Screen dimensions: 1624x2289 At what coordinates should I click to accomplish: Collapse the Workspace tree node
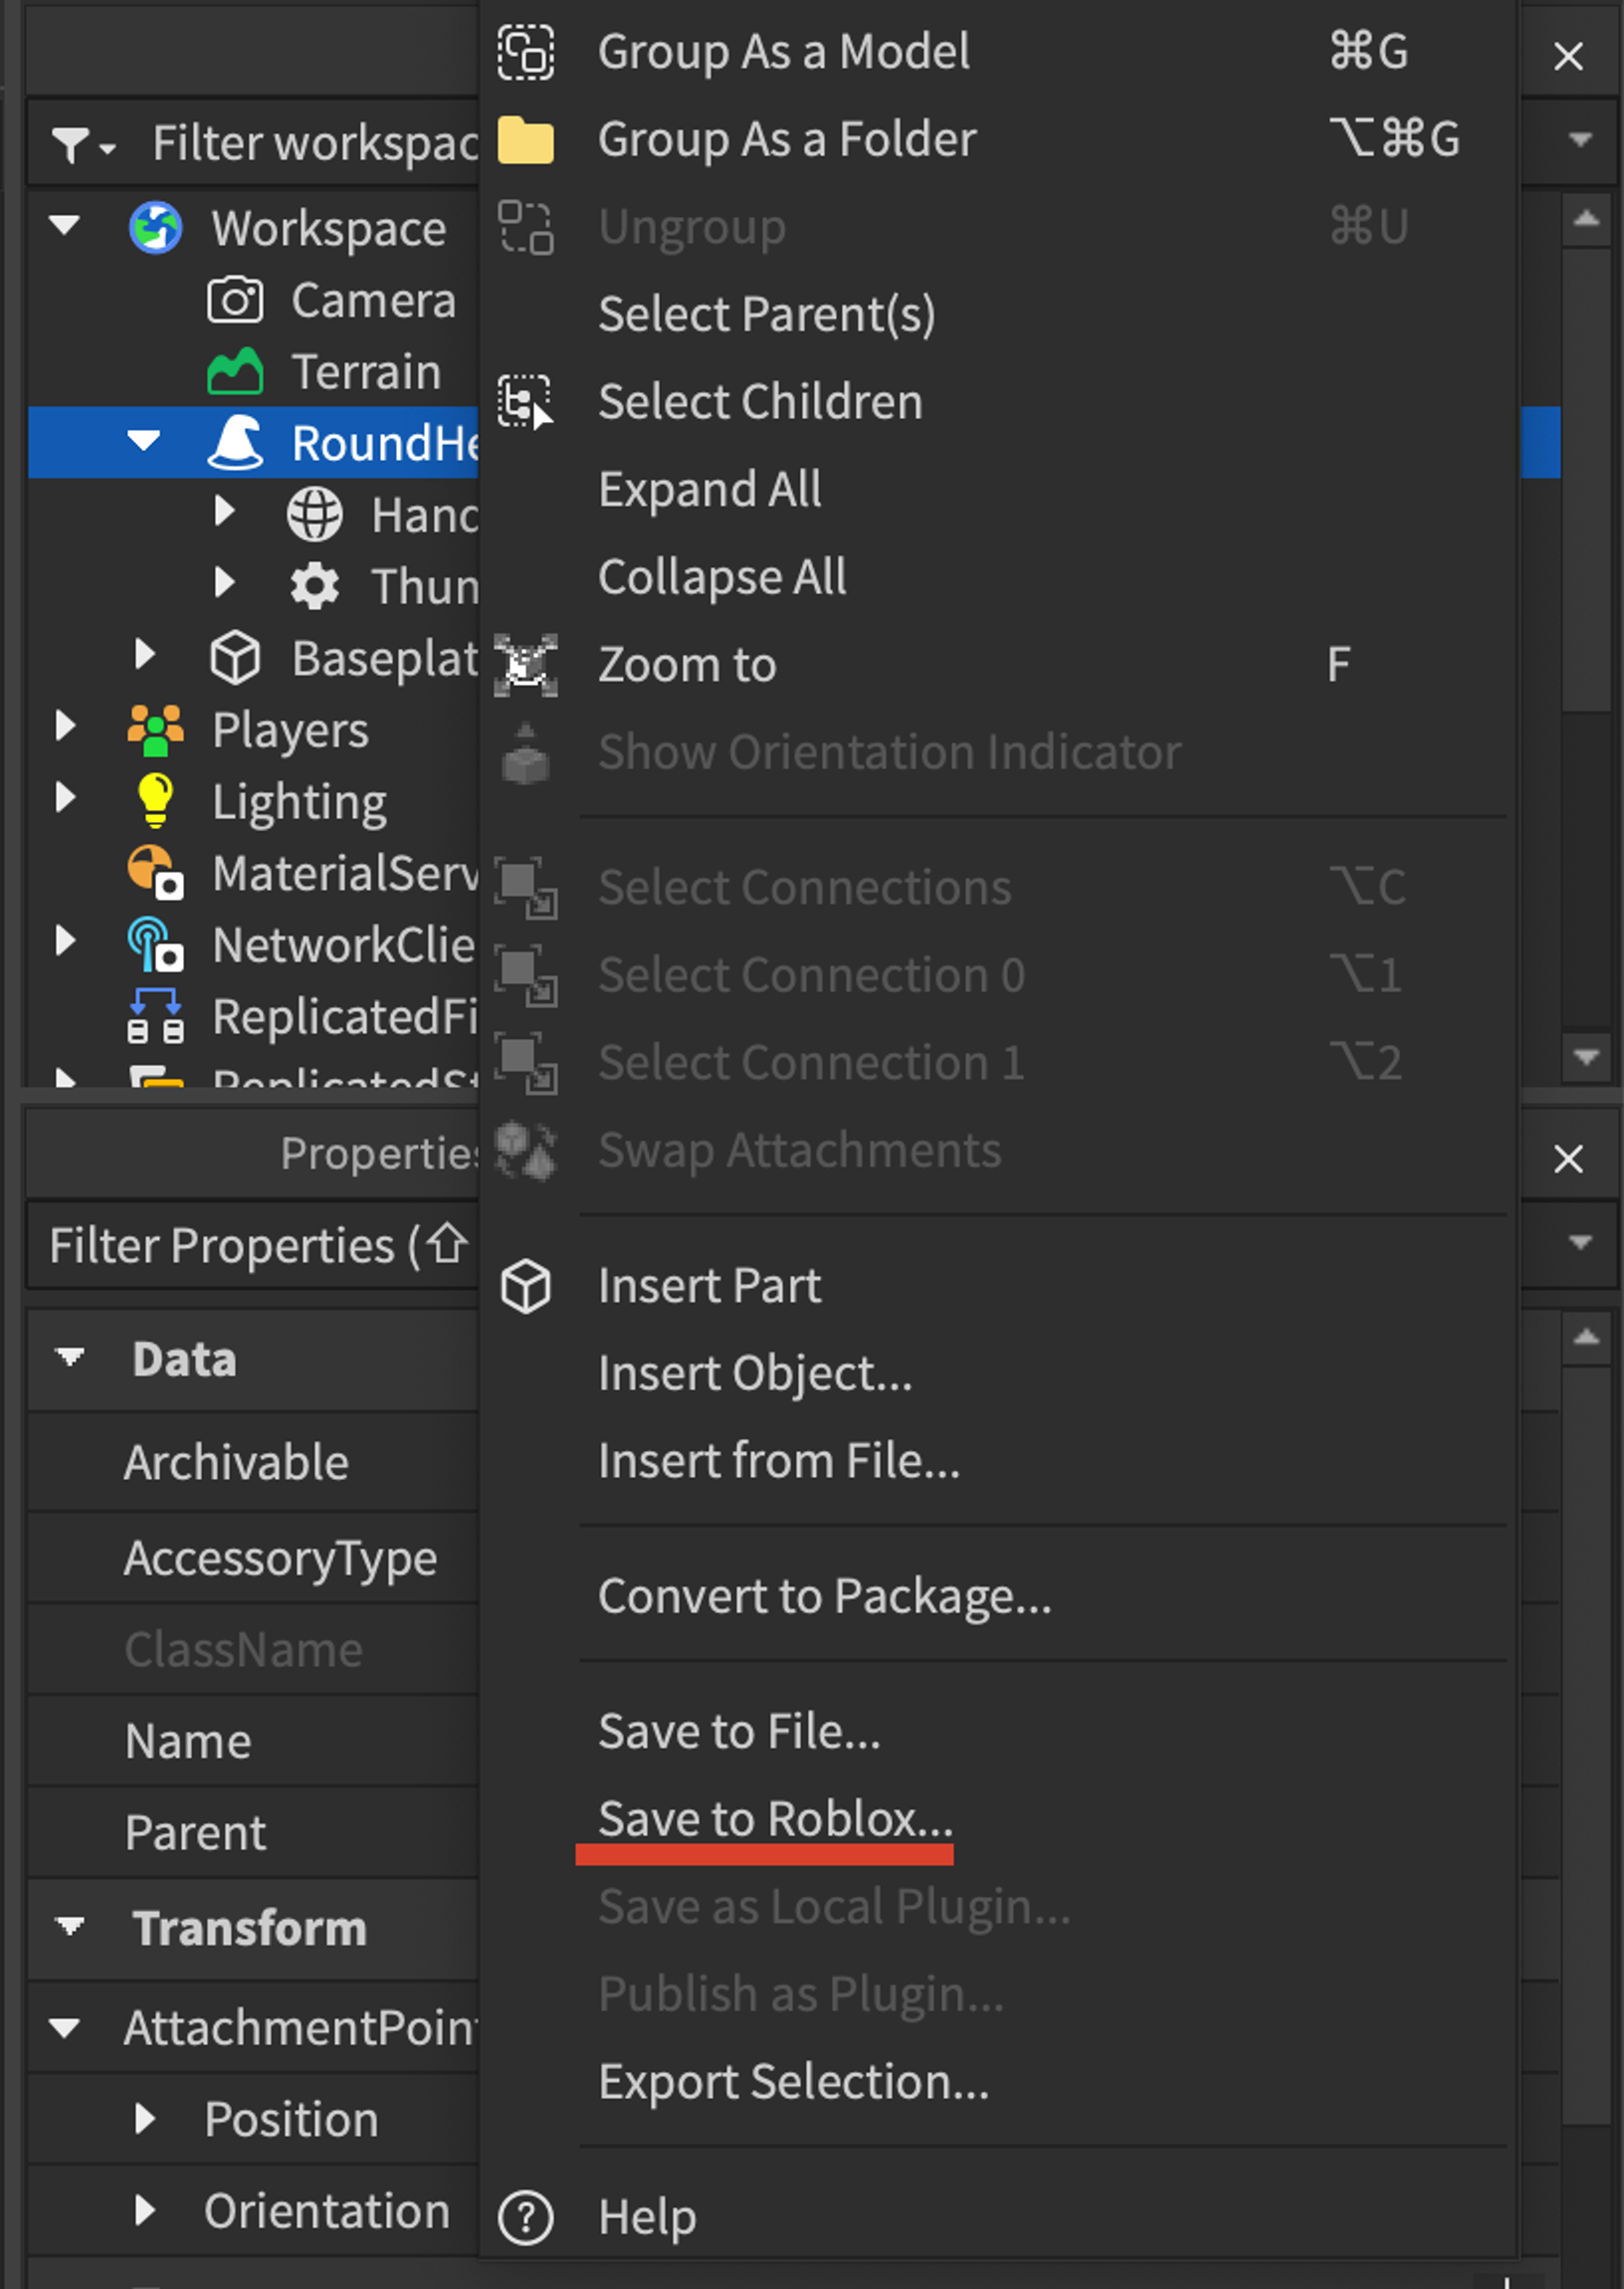point(65,226)
